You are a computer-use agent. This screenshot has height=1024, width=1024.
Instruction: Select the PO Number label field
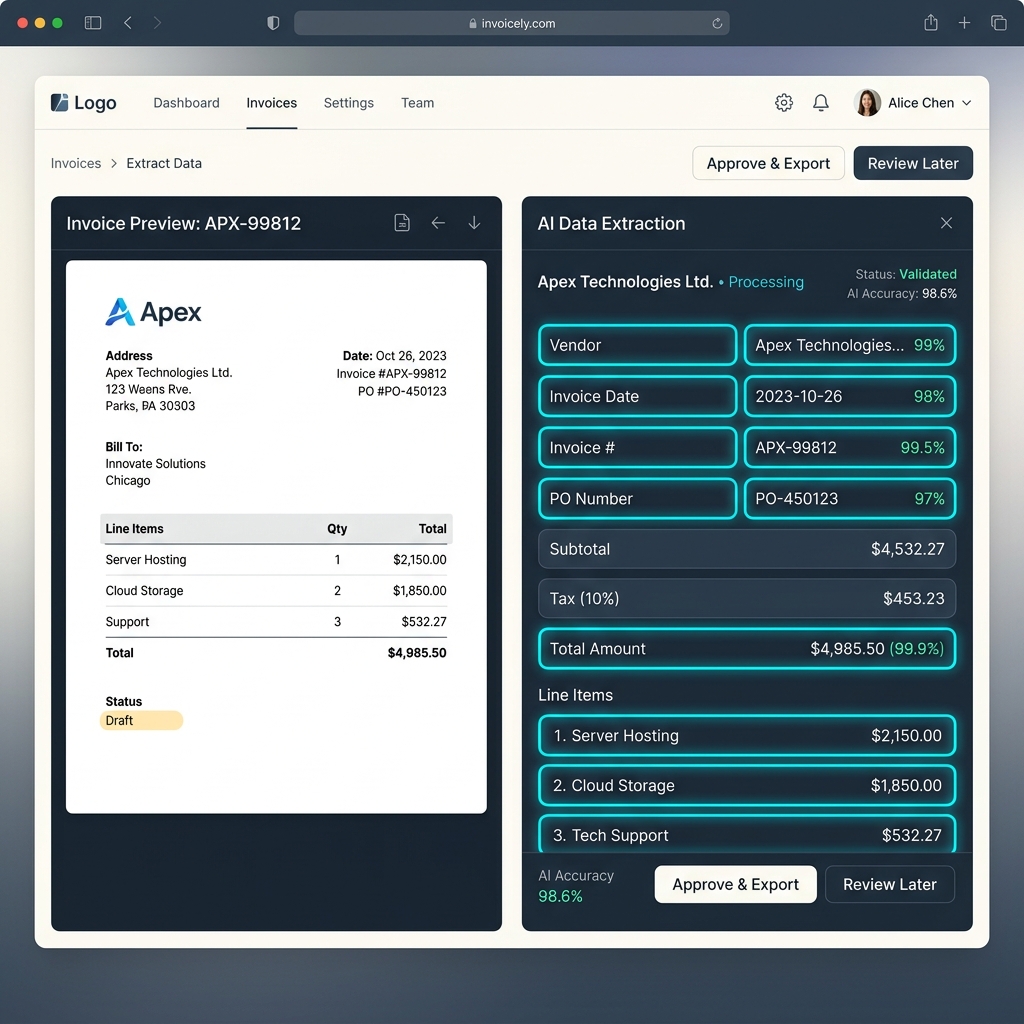coord(637,498)
